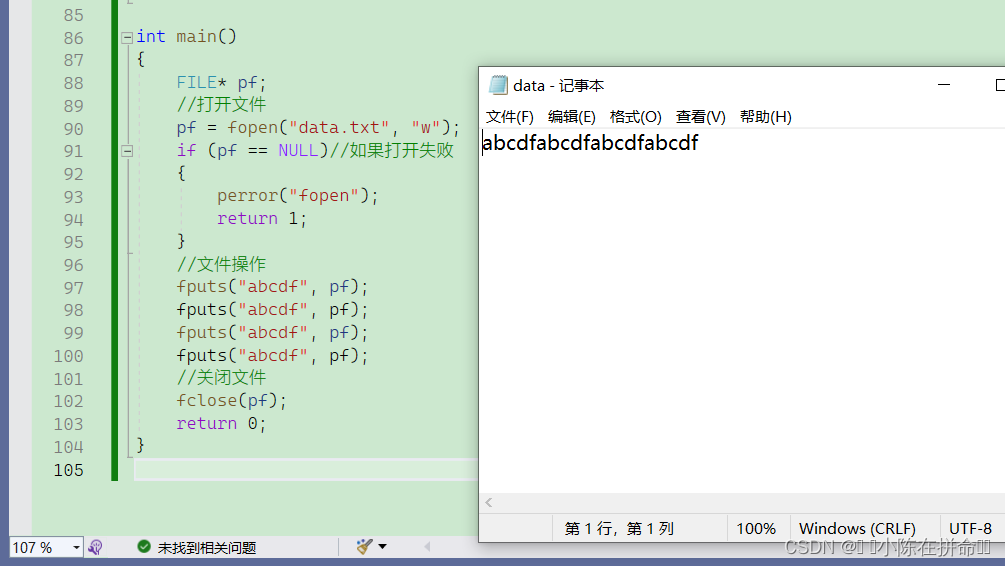Click the empty line 105 in editor
1005x566 pixels.
click(306, 470)
